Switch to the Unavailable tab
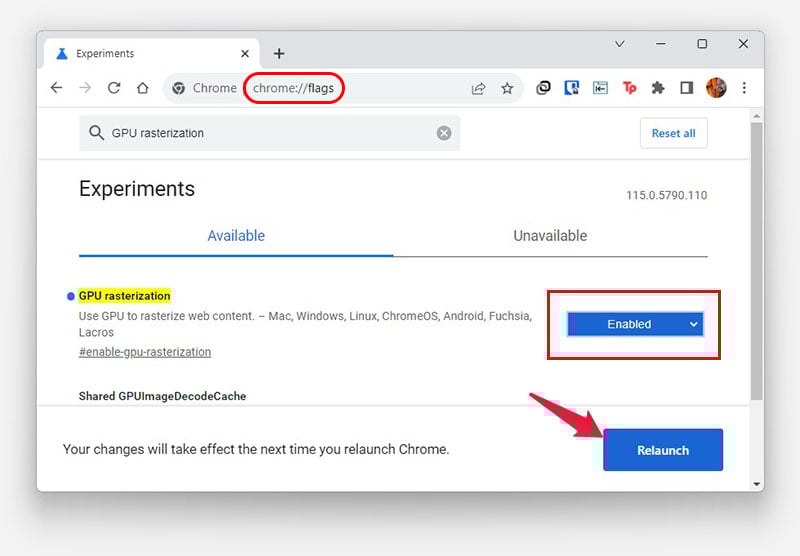Viewport: 800px width, 556px height. click(550, 236)
